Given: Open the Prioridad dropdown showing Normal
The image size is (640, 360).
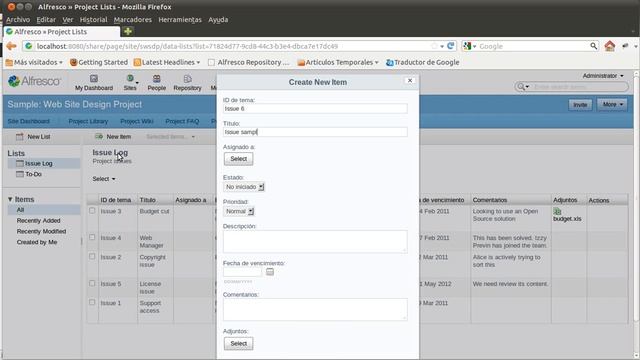Looking at the screenshot, I should (x=239, y=211).
